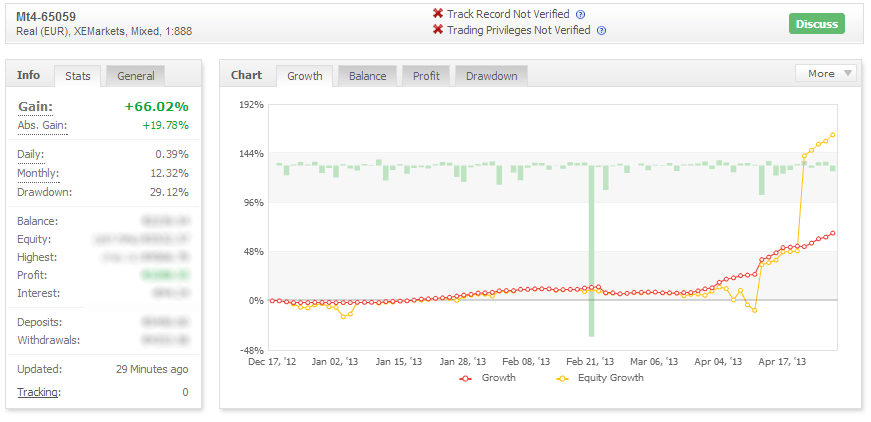Switch to the Profit chart tab

click(425, 76)
